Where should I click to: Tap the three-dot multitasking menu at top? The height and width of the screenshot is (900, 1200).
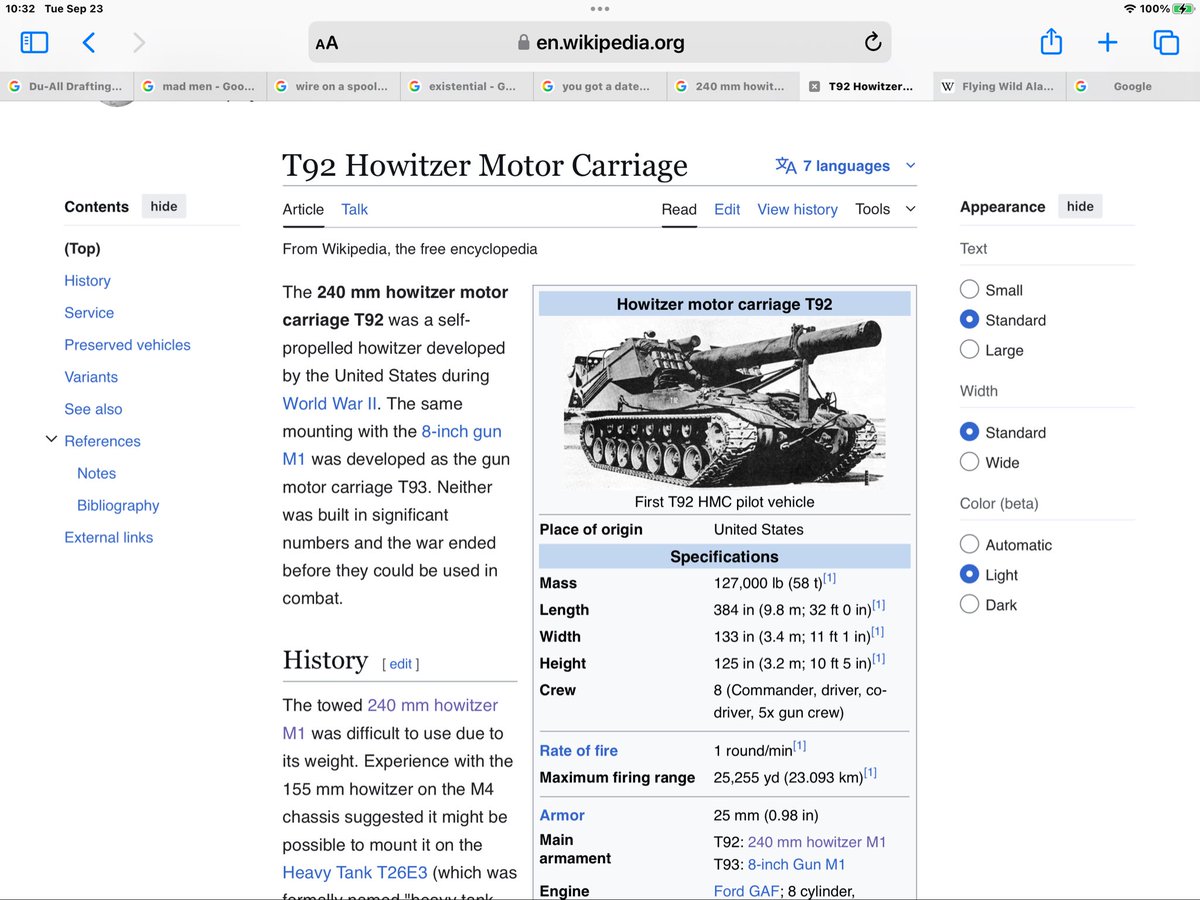(600, 9)
